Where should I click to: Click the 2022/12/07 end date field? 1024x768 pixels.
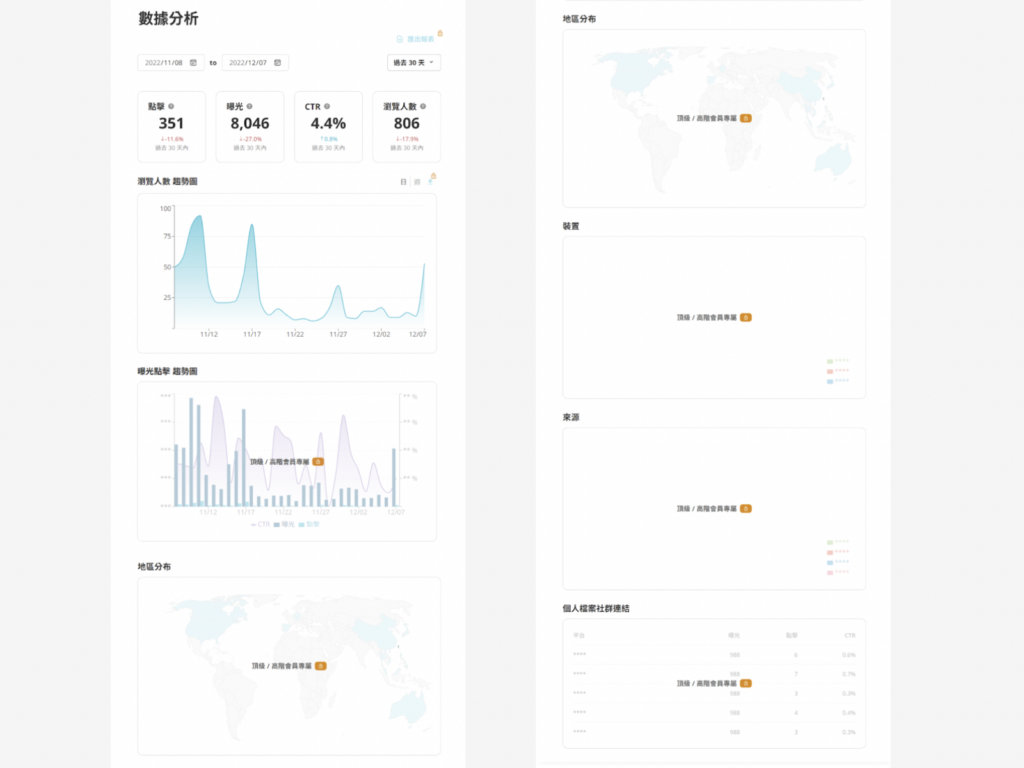[x=248, y=63]
